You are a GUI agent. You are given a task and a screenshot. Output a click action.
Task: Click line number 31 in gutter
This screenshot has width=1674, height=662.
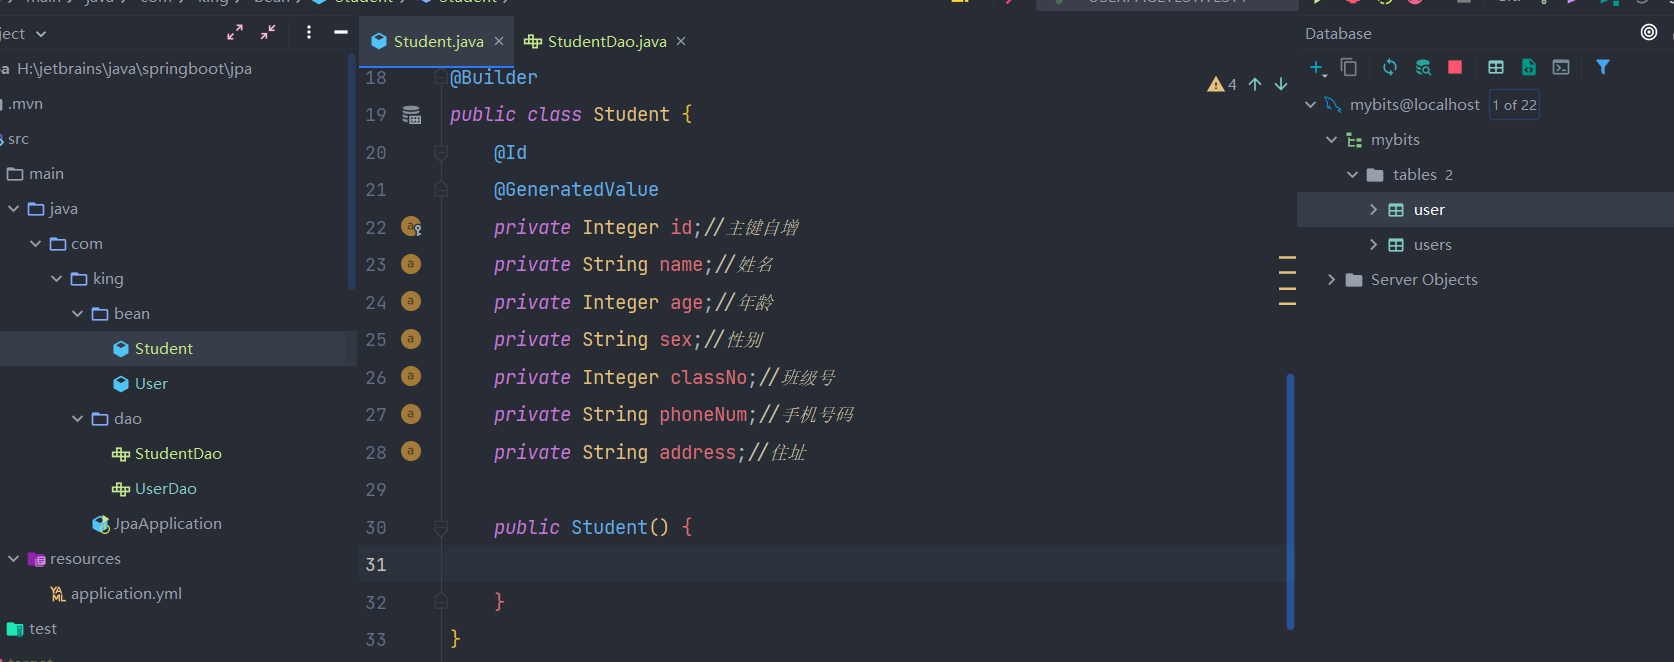click(x=376, y=565)
